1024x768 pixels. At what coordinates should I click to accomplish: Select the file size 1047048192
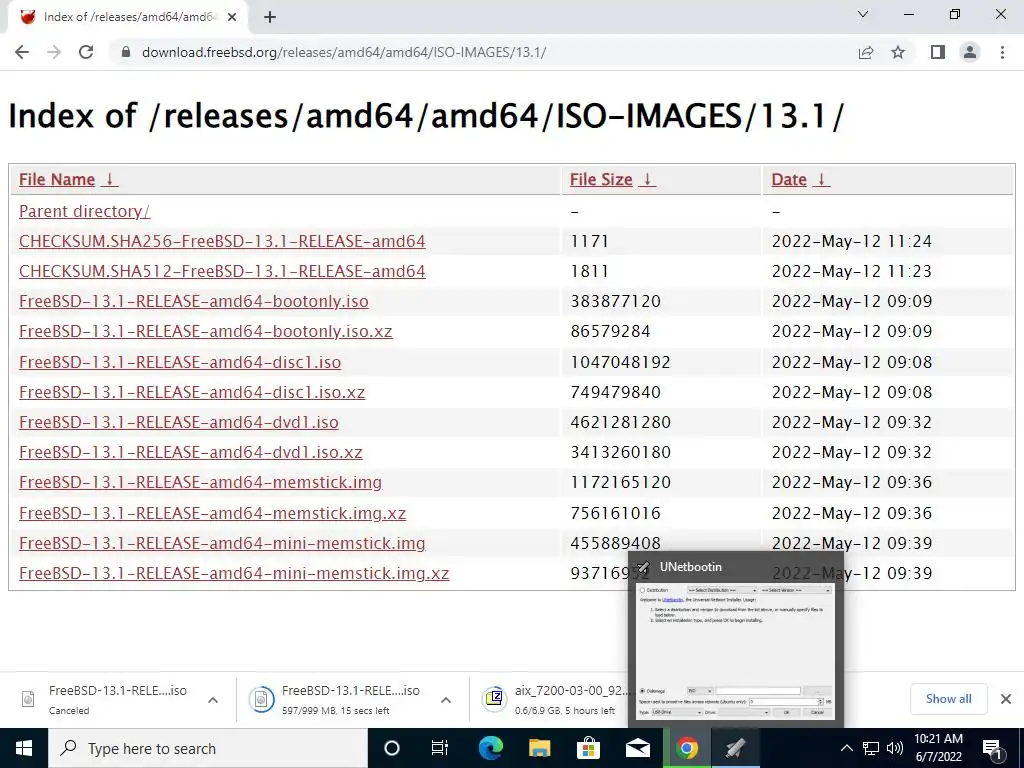(x=620, y=362)
